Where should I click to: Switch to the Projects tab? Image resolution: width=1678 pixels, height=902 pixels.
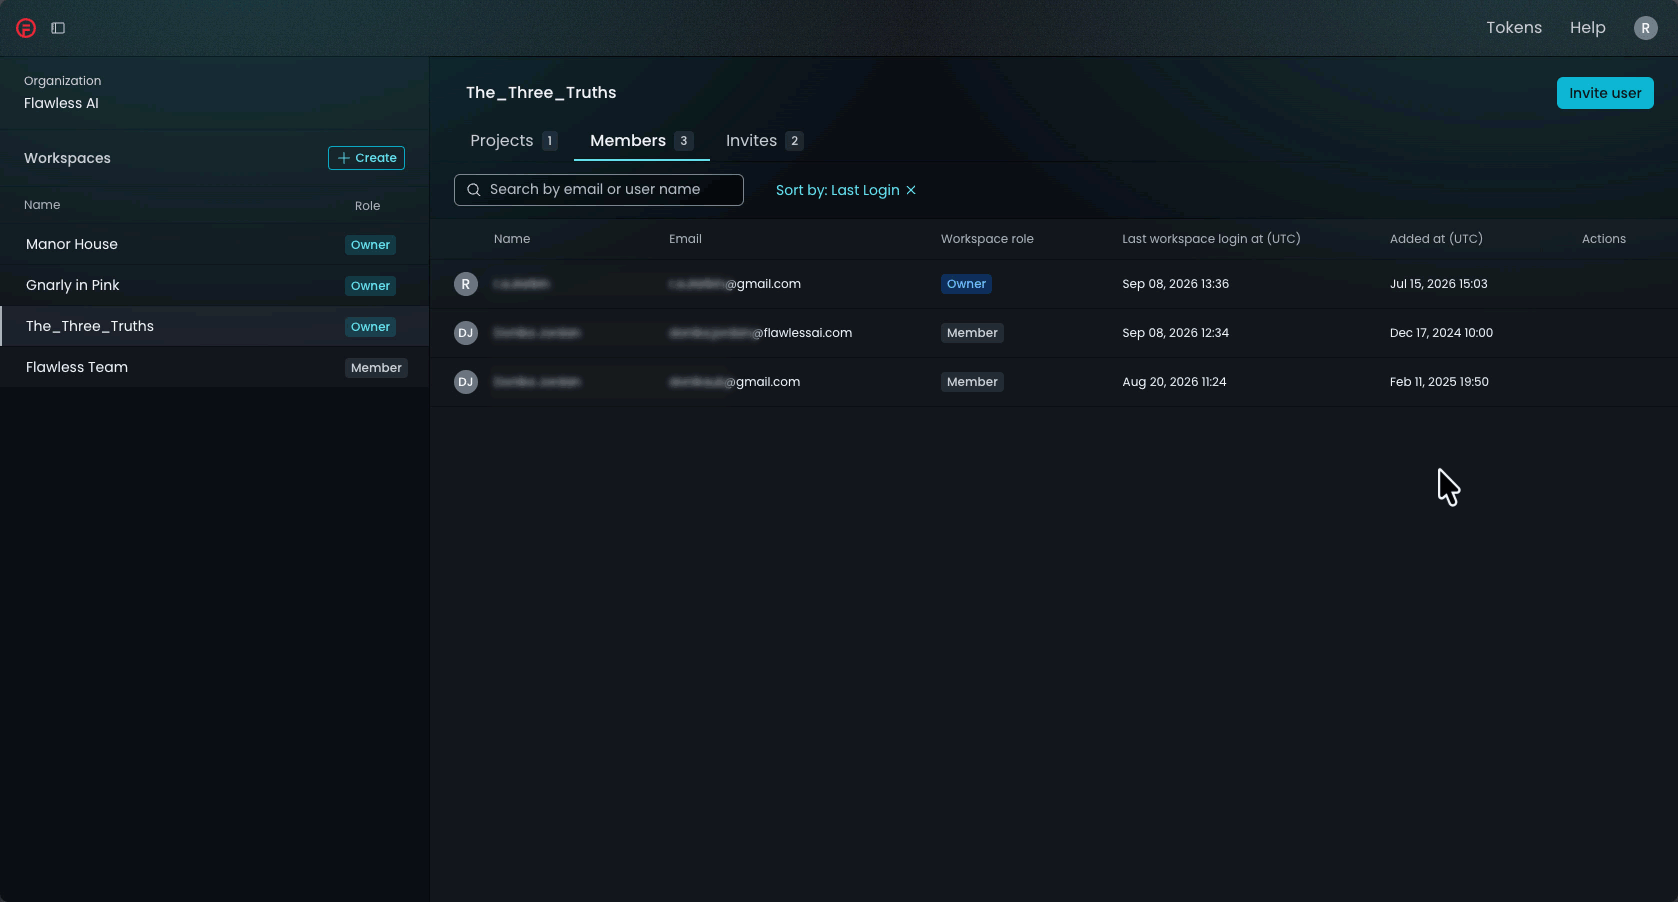coord(514,141)
